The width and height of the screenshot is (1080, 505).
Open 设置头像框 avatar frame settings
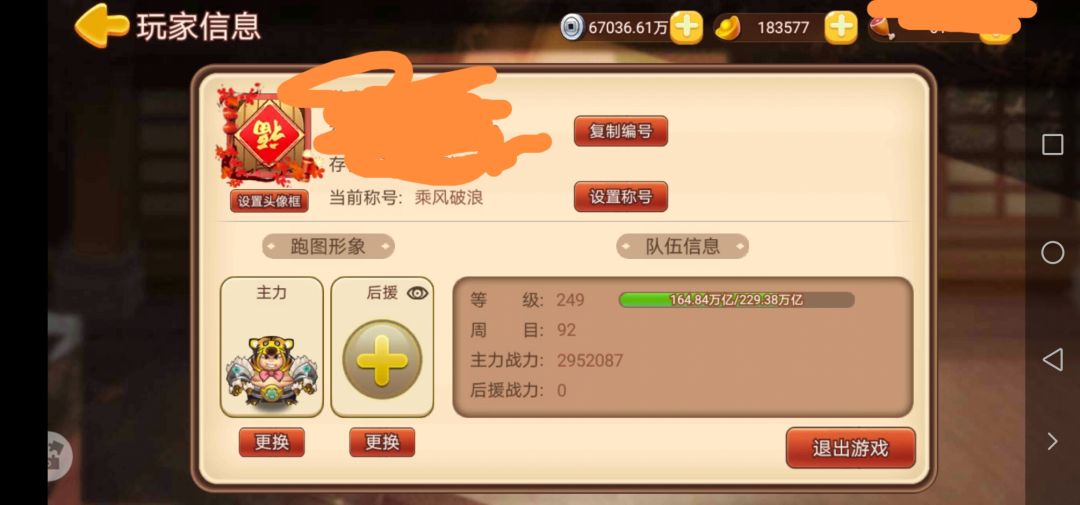click(x=269, y=201)
